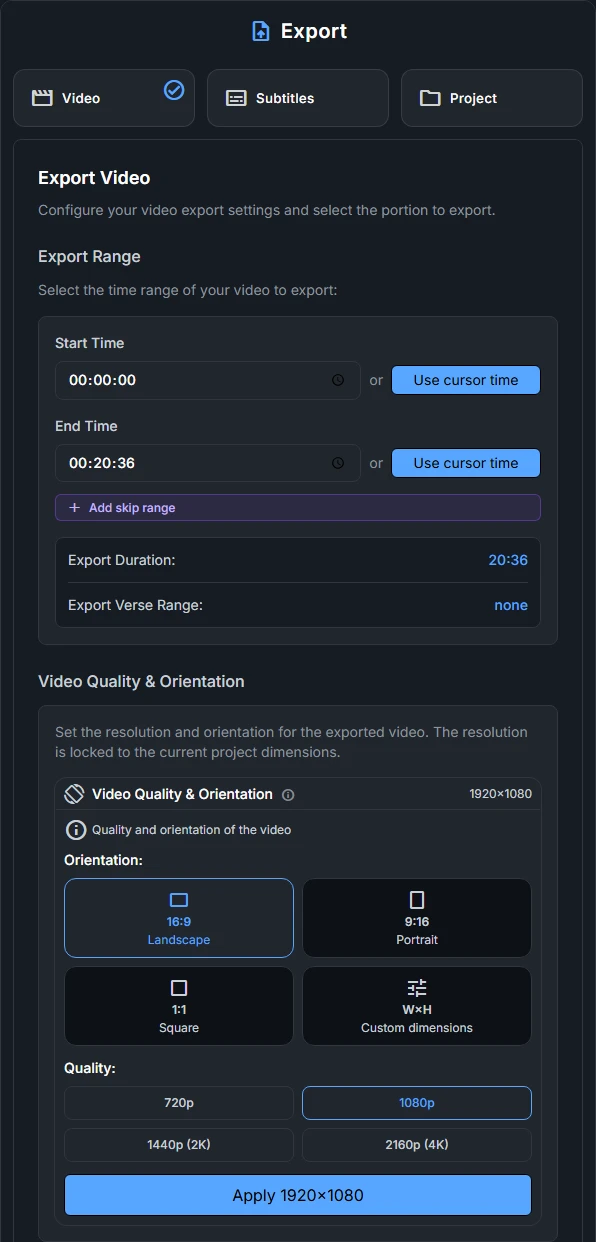Click the sliders icon for custom dimensions

tap(417, 988)
